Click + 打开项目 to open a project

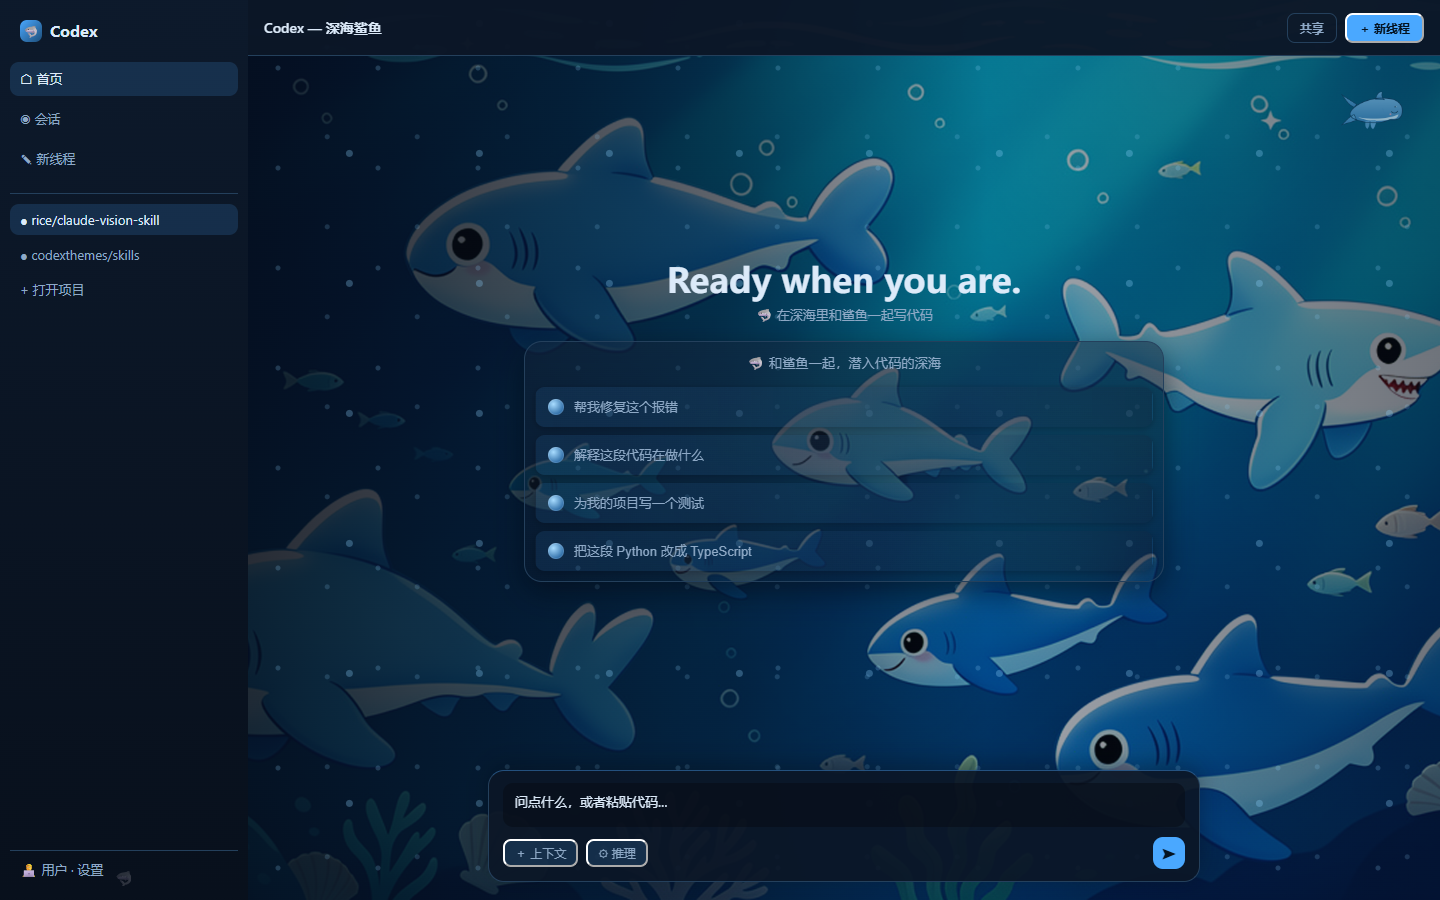[124, 290]
